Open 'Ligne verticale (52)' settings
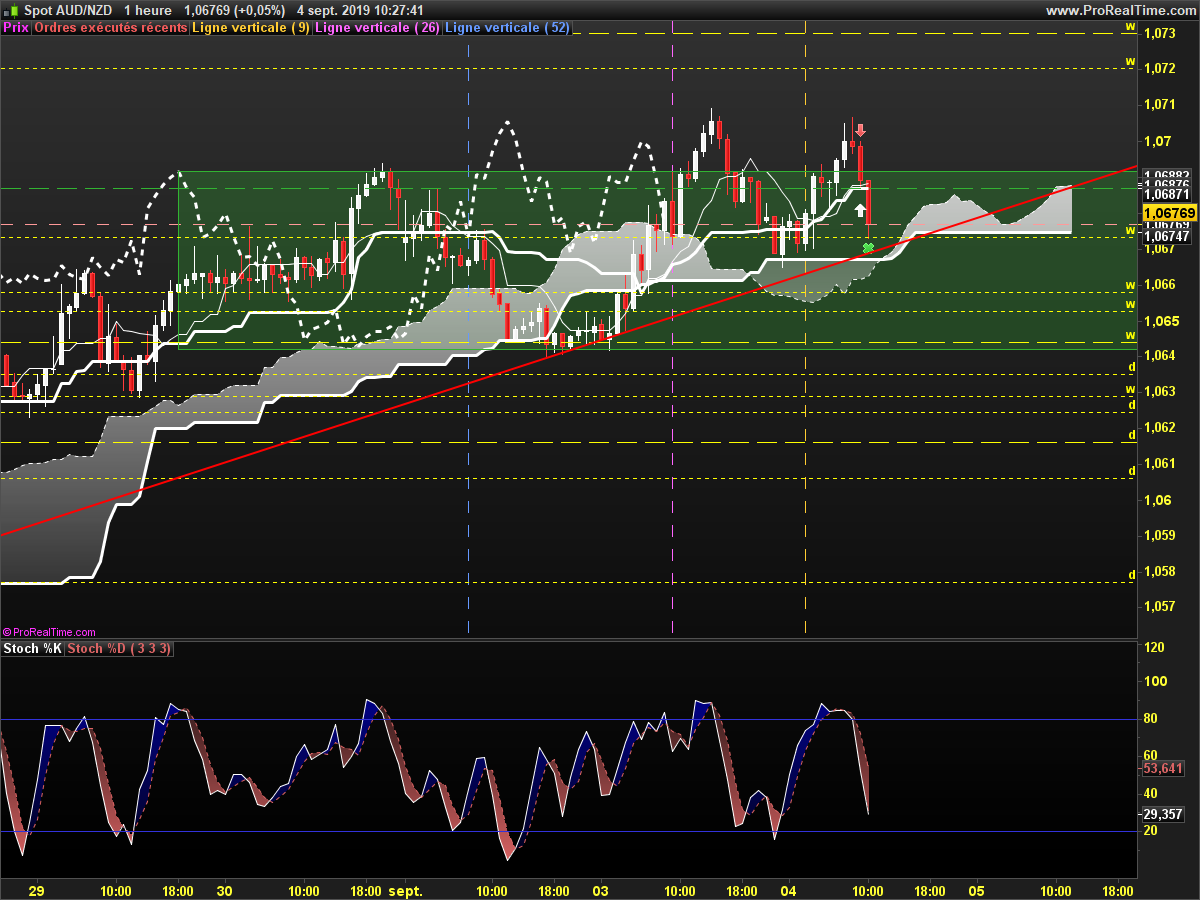 tap(507, 28)
